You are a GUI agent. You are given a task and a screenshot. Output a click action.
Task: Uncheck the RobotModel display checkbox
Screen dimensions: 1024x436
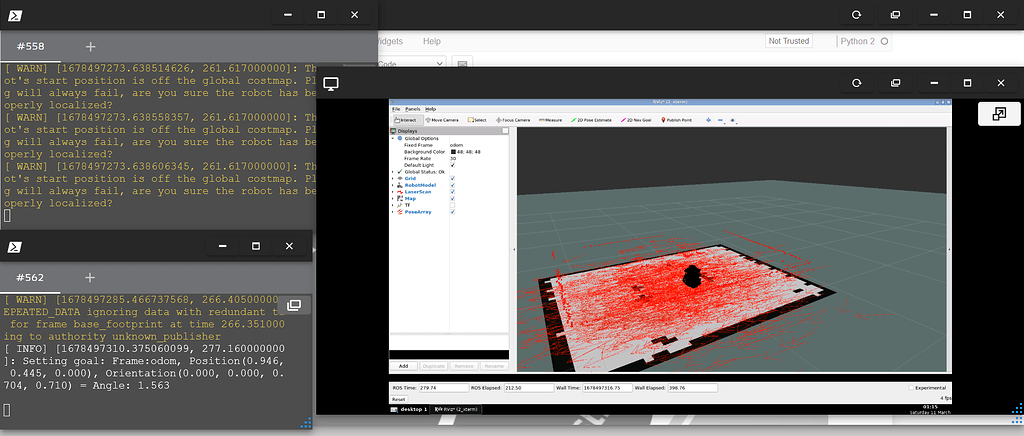click(453, 185)
